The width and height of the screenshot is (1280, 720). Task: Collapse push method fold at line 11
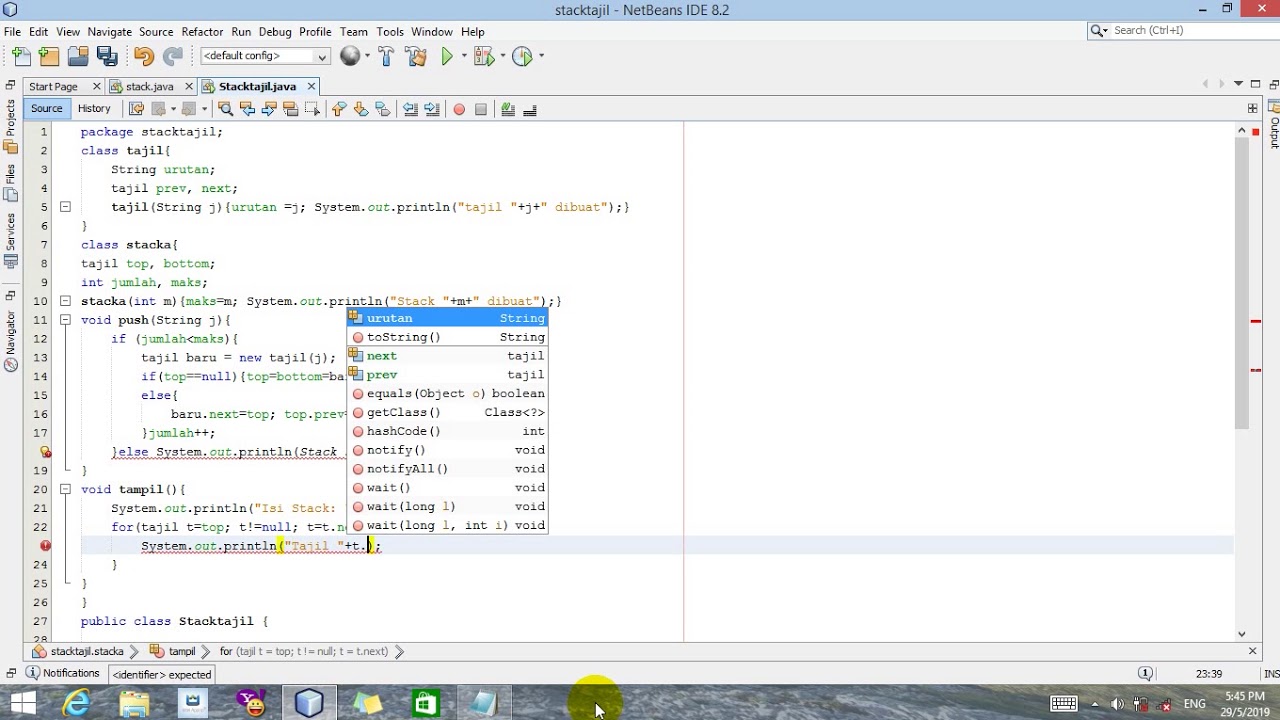coord(65,320)
